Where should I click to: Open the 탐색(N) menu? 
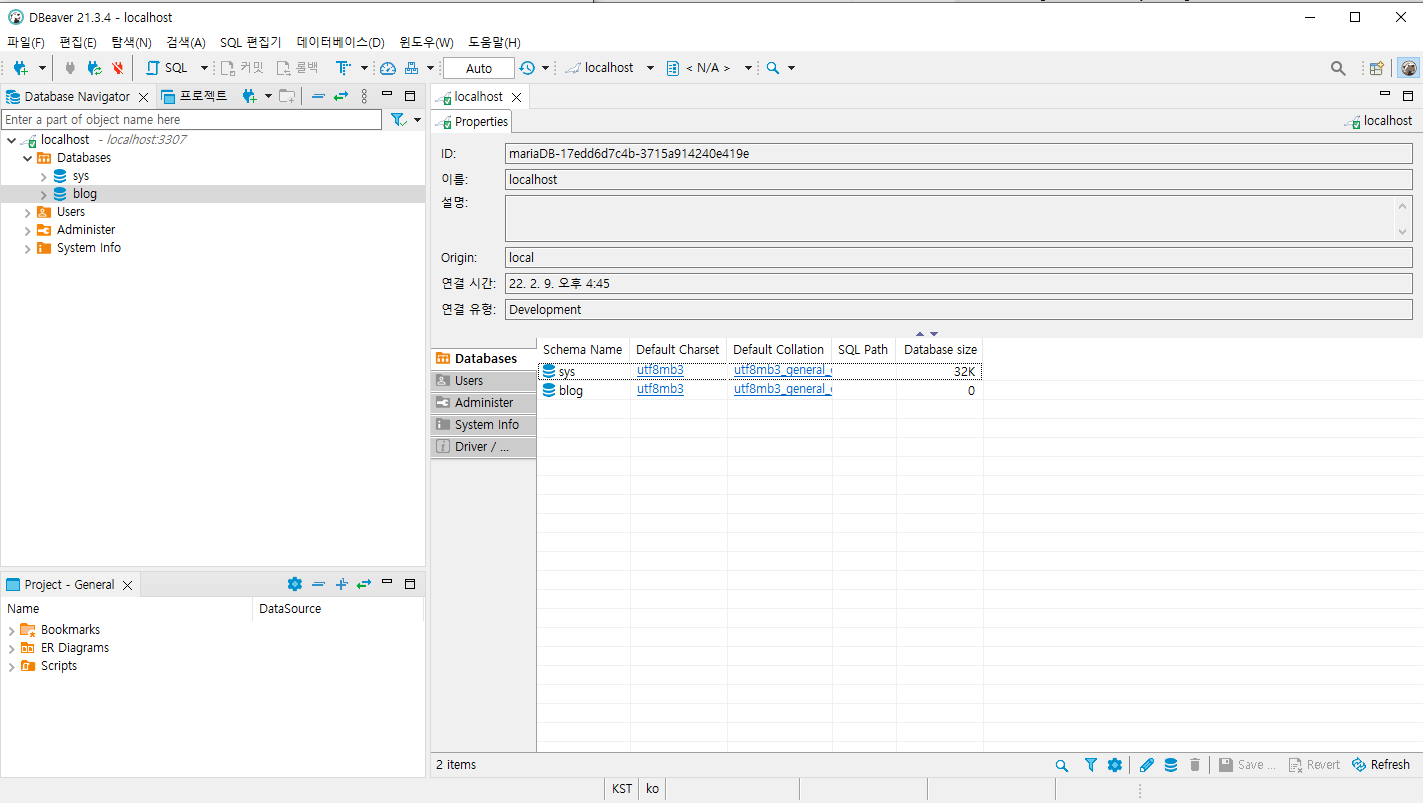[131, 42]
